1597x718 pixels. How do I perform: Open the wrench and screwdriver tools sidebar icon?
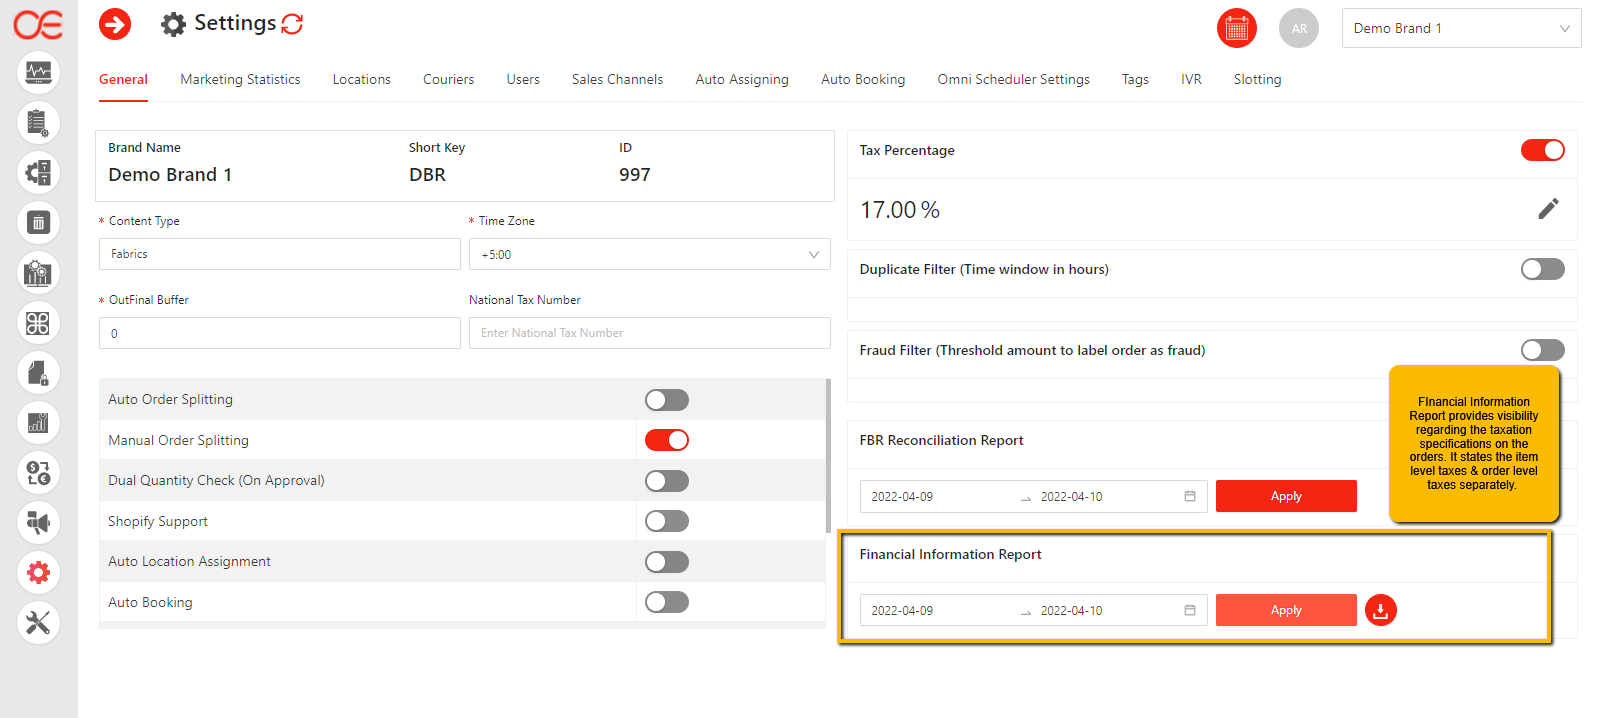pyautogui.click(x=38, y=622)
